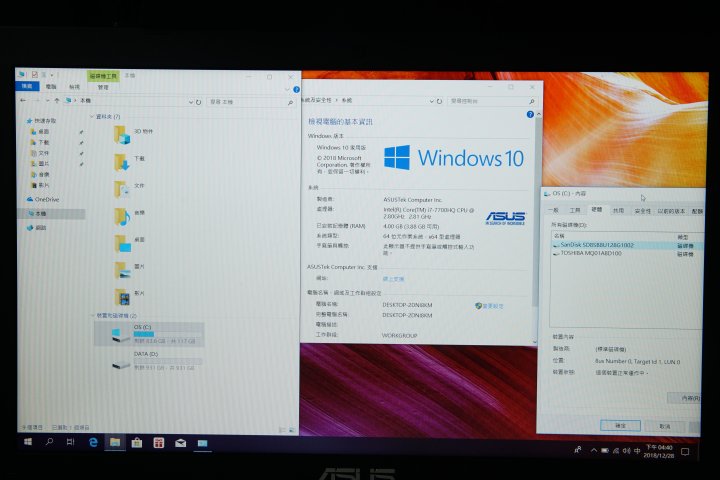720x480 pixels.
Task: Click the volume icon in system tray
Action: pos(626,451)
